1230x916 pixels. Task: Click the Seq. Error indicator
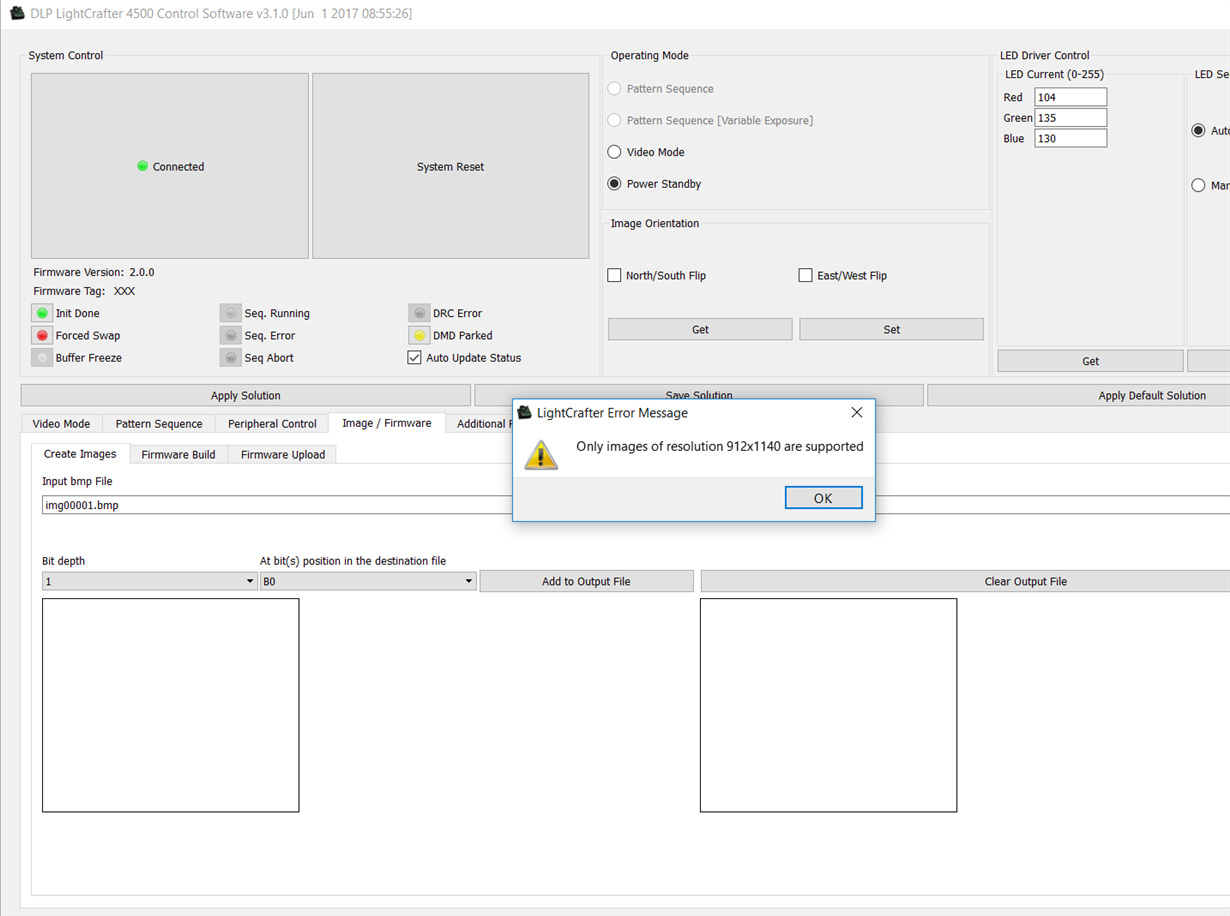pyautogui.click(x=231, y=335)
